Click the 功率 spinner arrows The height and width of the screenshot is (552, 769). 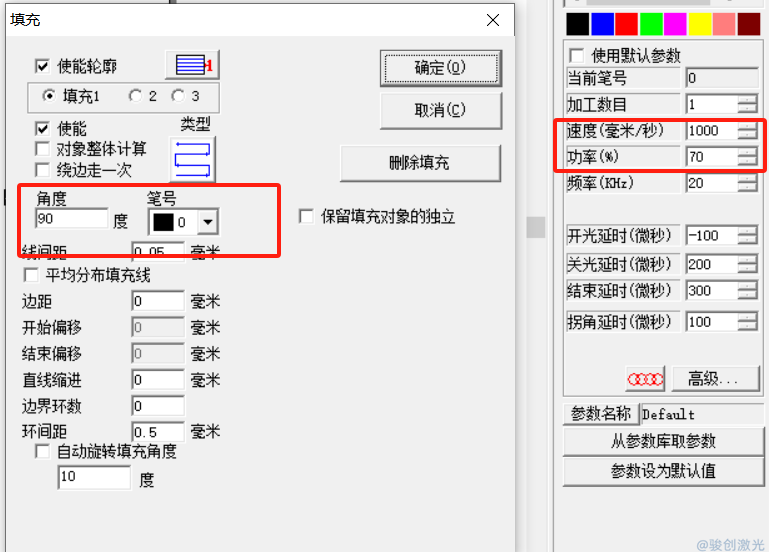(x=748, y=157)
